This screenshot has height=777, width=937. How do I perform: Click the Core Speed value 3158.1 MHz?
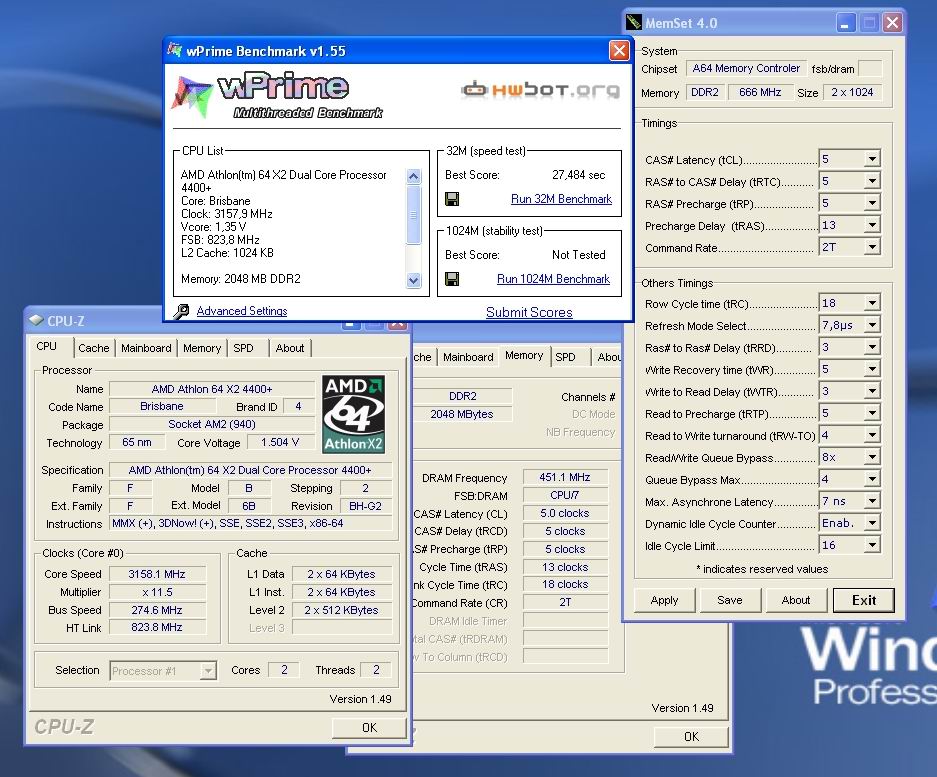157,574
